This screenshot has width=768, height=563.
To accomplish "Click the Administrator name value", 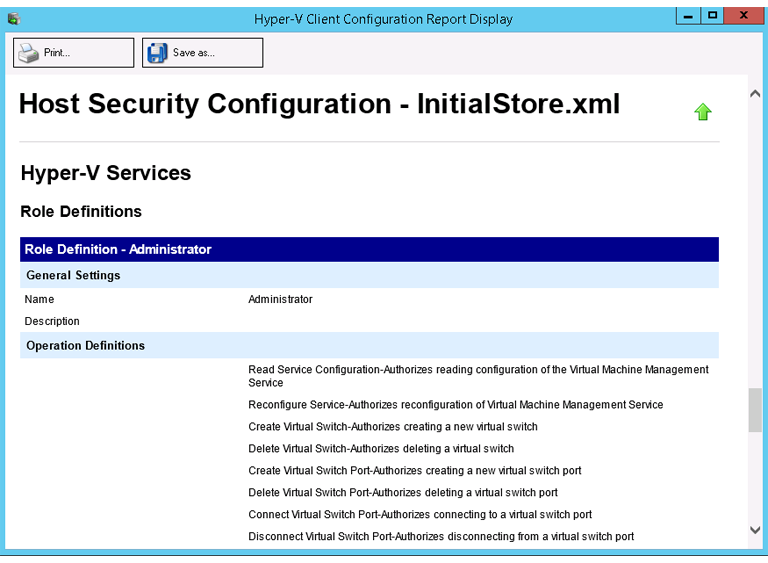I will [x=280, y=299].
